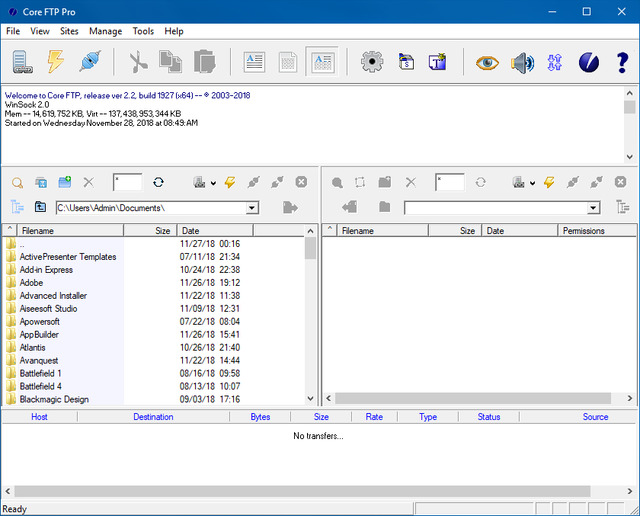The height and width of the screenshot is (516, 640).
Task: Click the blue reconnect plug icon
Action: point(89,62)
